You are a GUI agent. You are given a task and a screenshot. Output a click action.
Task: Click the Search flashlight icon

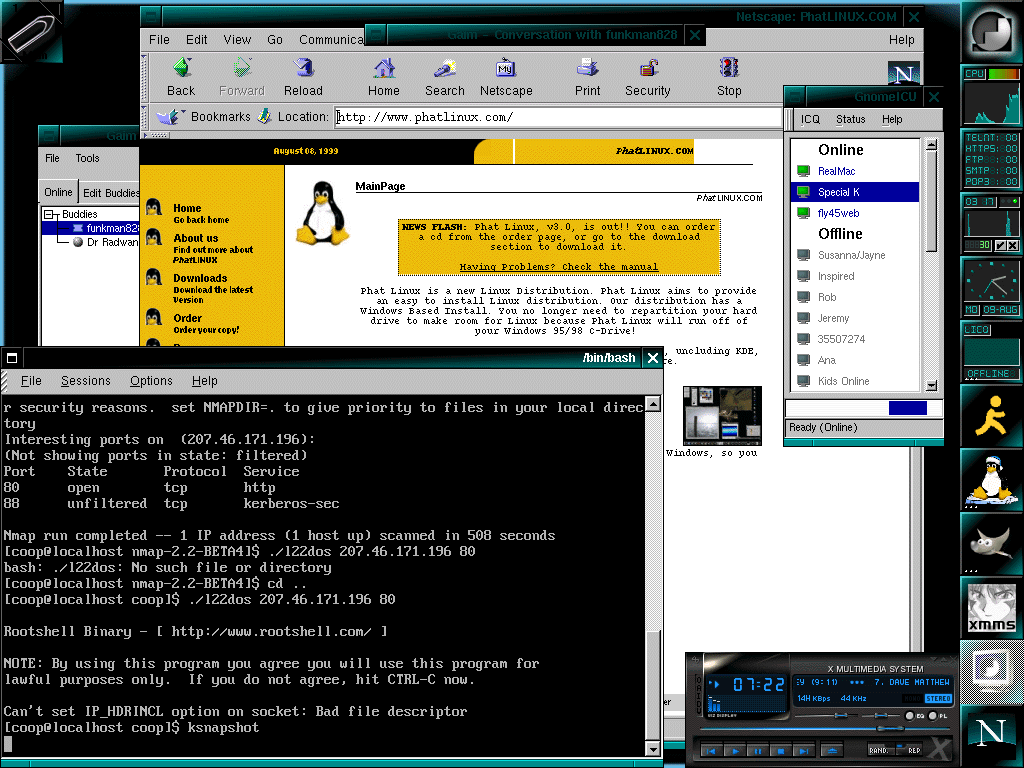(444, 69)
